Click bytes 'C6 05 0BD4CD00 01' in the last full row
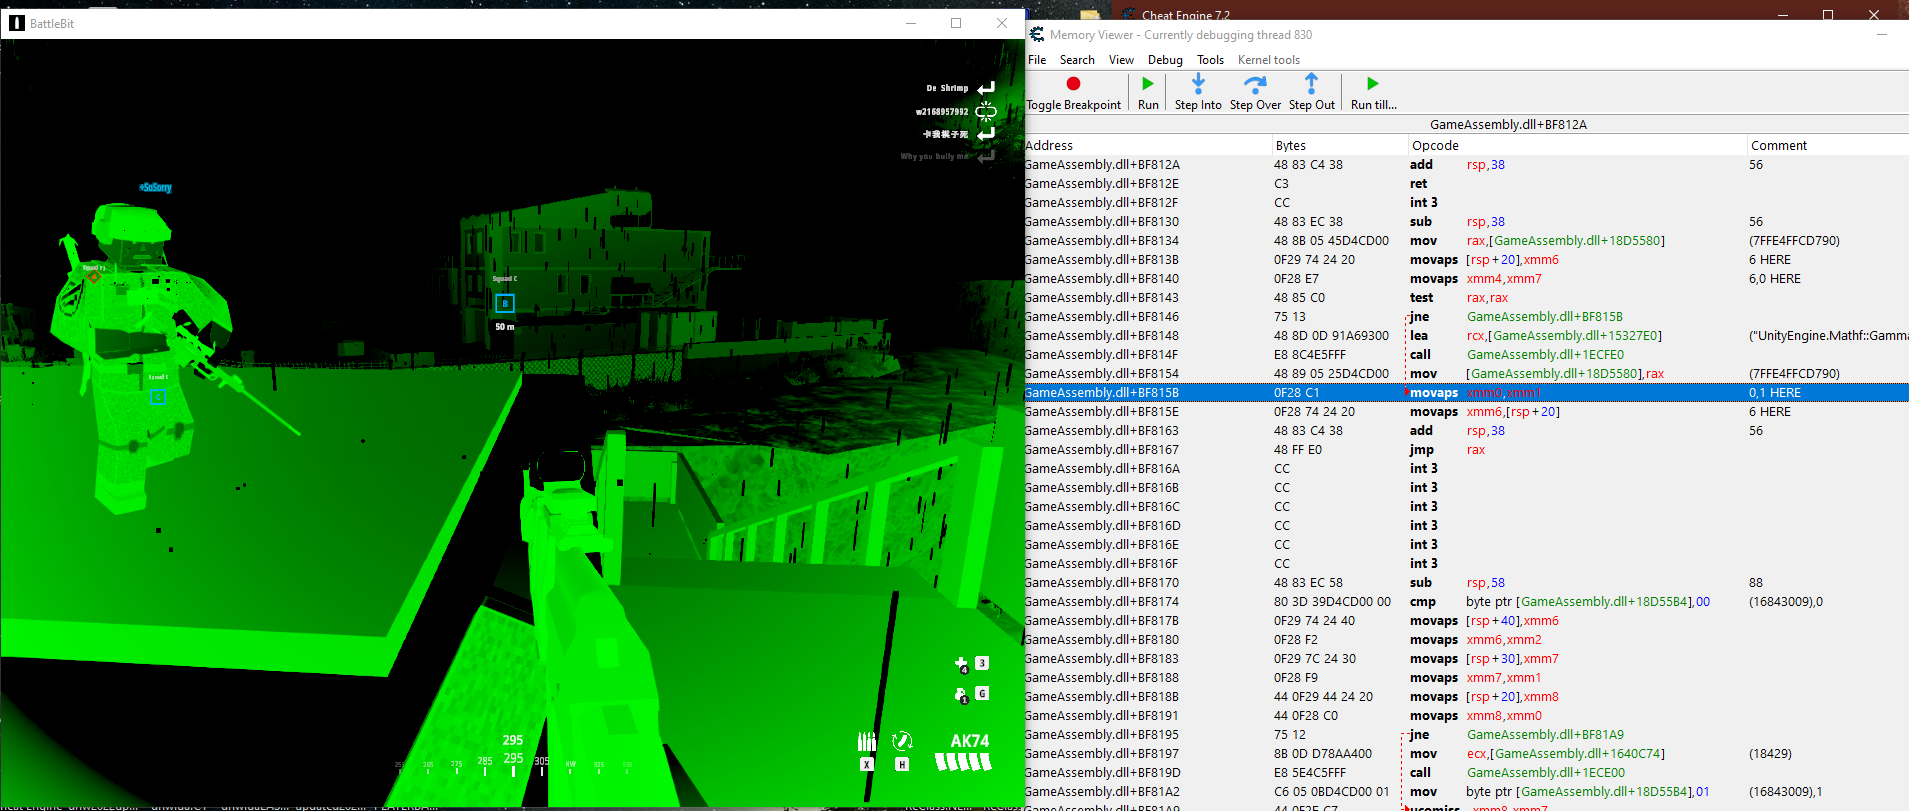 click(x=1331, y=792)
